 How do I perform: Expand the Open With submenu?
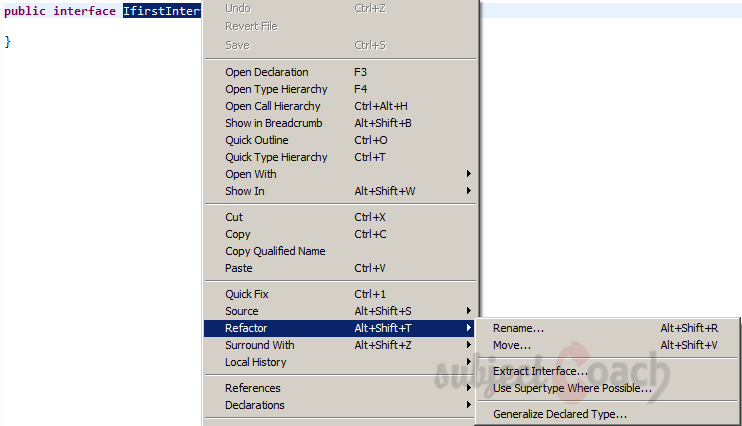[340, 174]
